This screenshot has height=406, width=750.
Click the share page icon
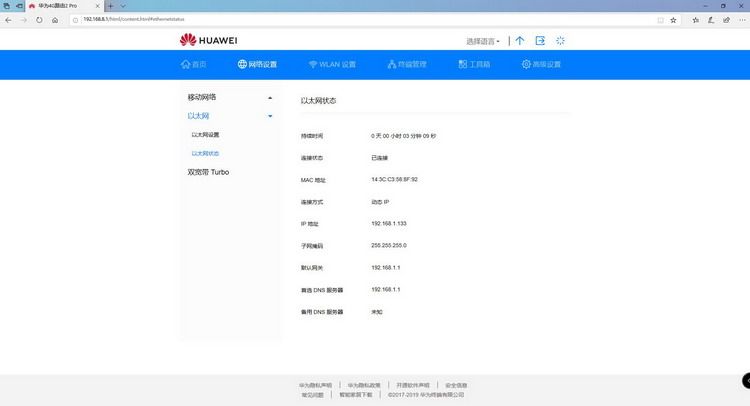[x=726, y=20]
